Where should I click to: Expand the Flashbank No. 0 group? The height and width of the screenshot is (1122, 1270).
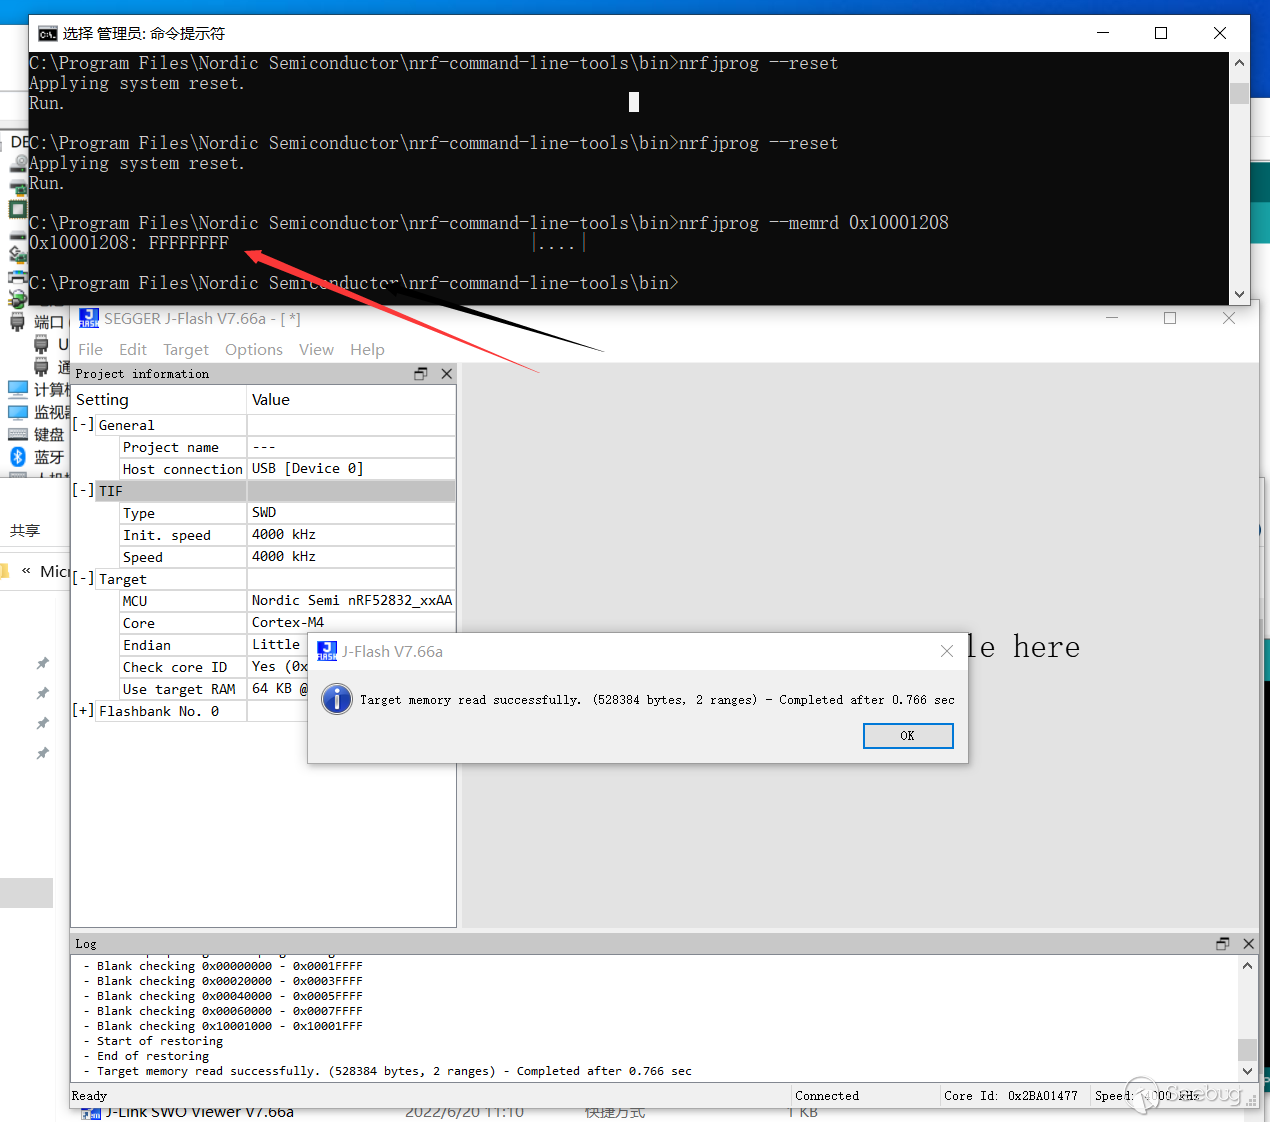(x=84, y=710)
